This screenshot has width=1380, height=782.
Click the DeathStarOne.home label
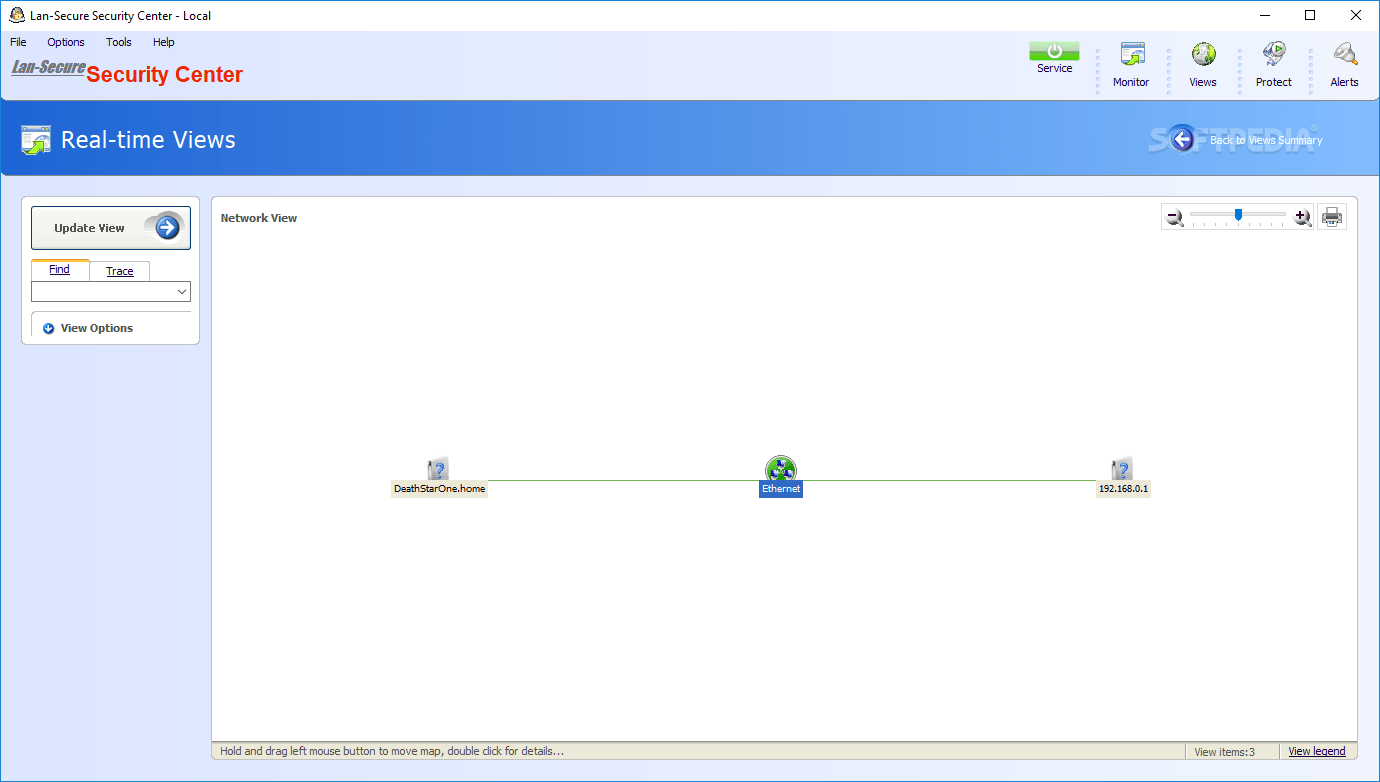click(439, 489)
